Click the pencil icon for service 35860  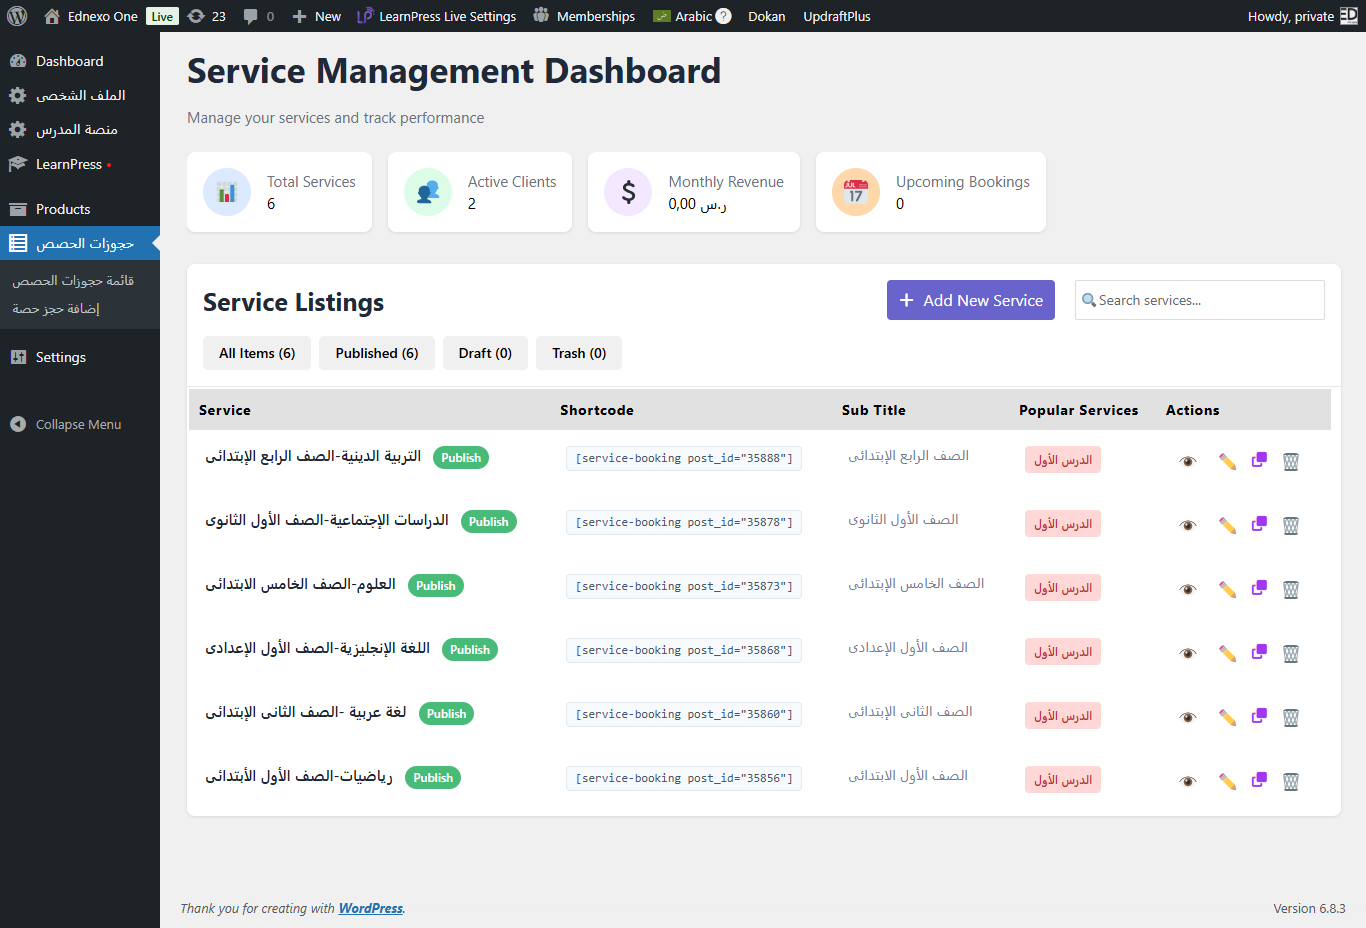[x=1227, y=717]
